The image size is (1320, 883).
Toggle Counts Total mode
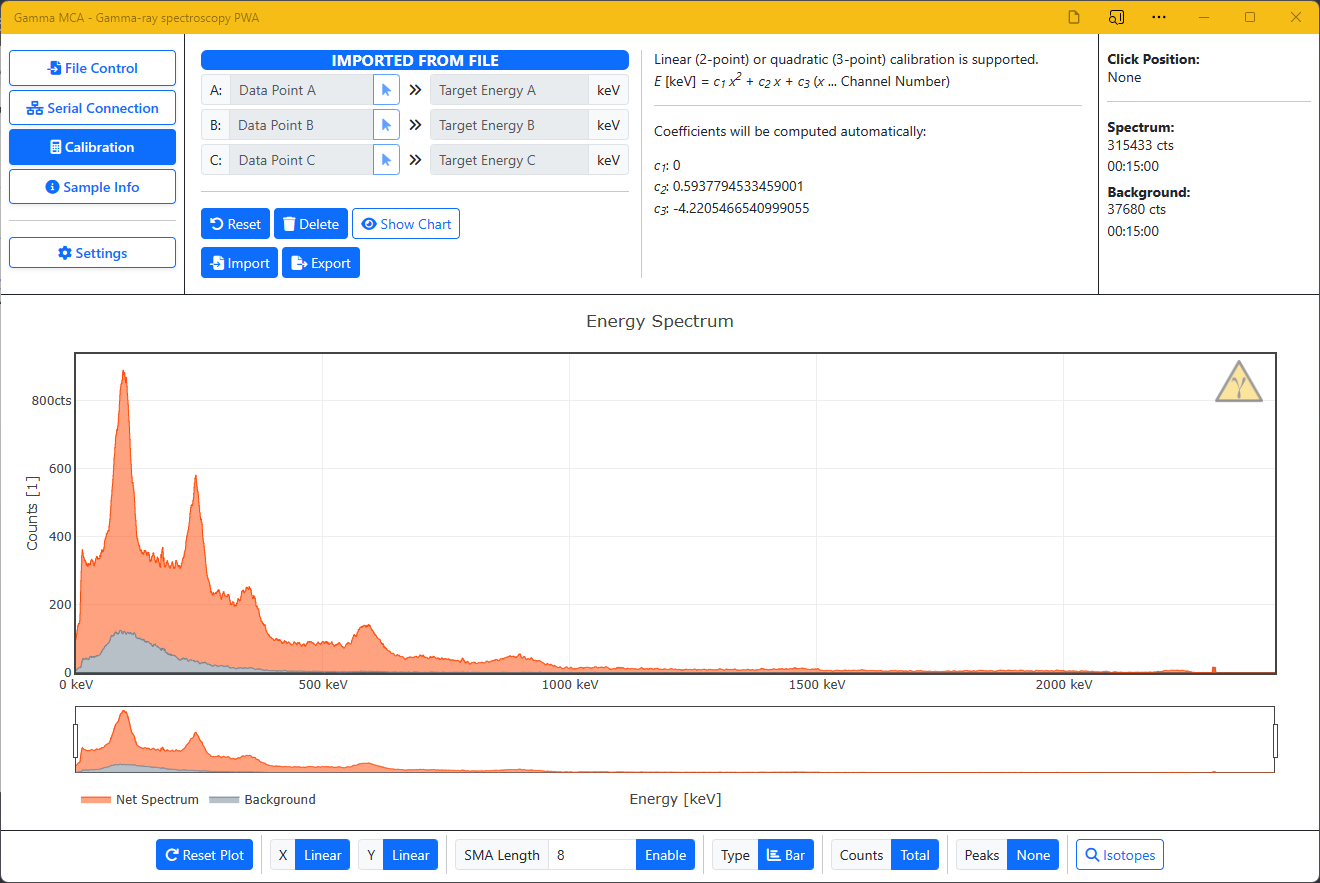tap(915, 855)
